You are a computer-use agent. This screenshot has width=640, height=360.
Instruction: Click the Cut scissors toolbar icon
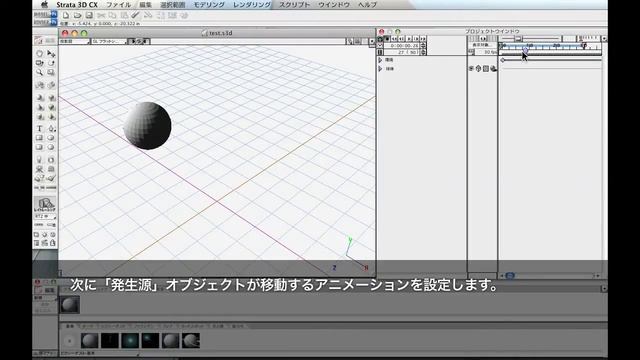pos(101,16)
